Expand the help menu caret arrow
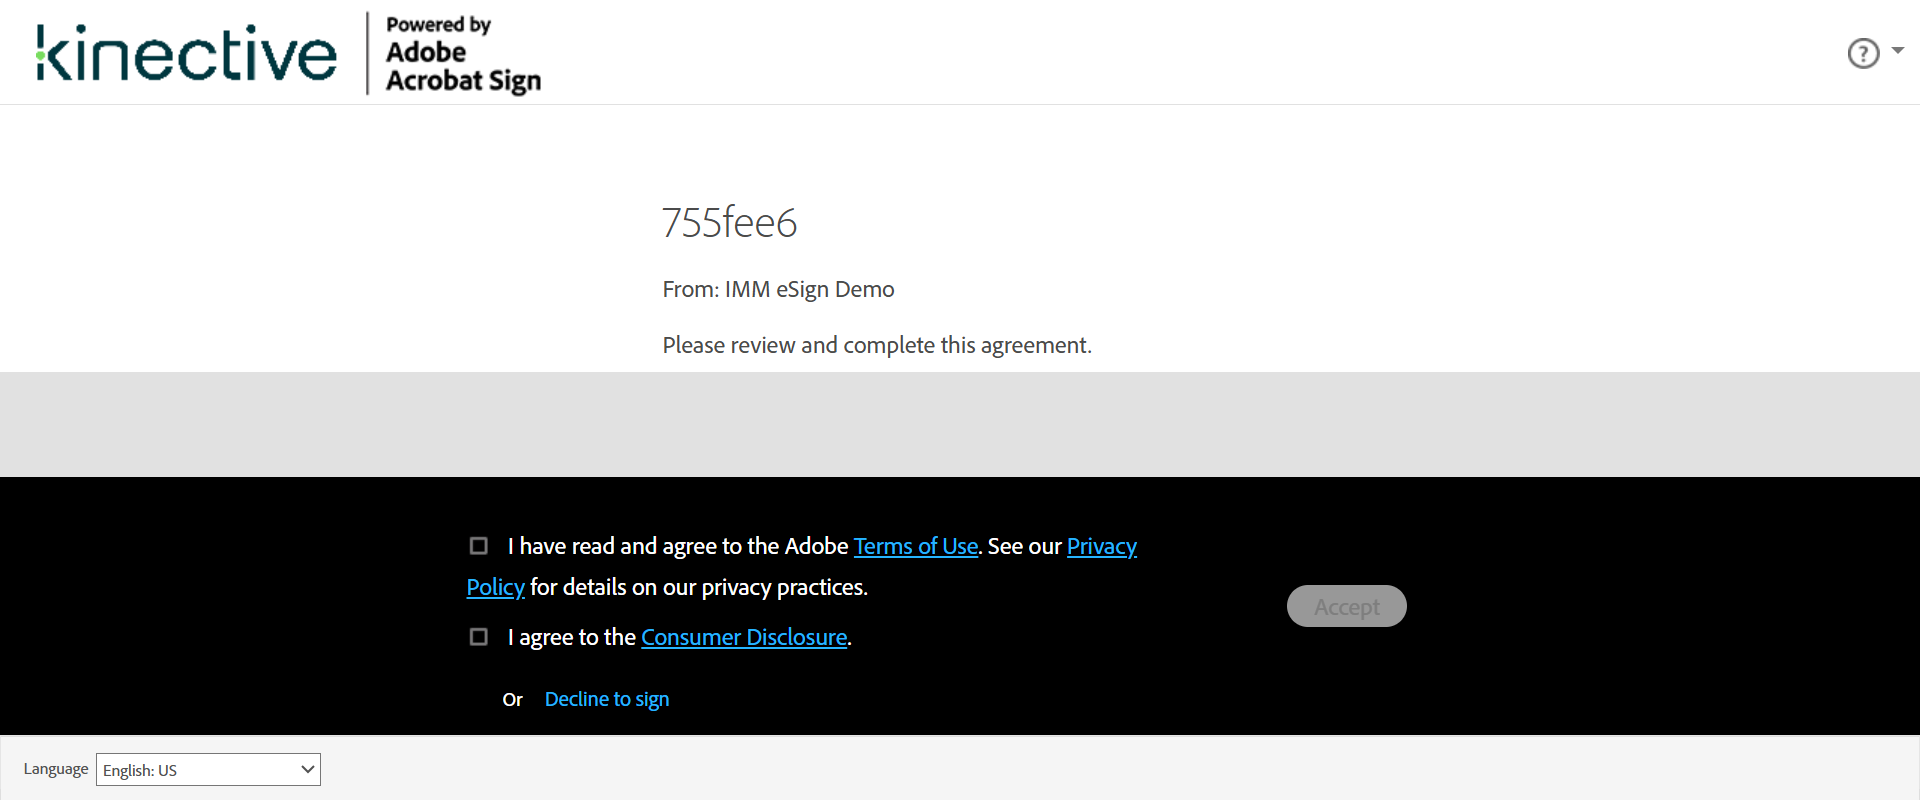Image resolution: width=1920 pixels, height=800 pixels. click(x=1897, y=50)
